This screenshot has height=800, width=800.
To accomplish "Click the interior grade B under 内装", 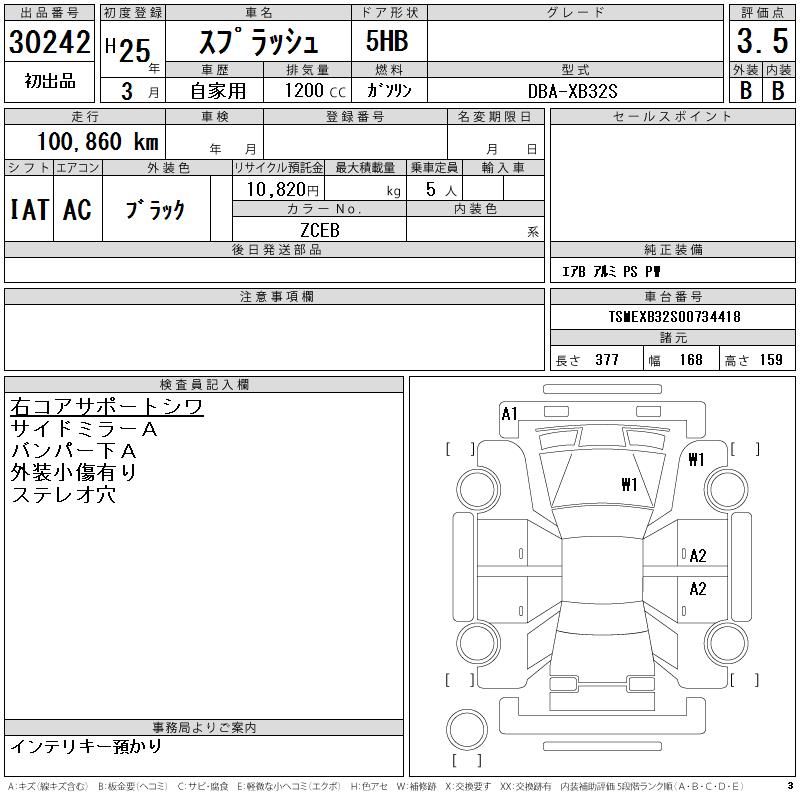I will tap(778, 90).
